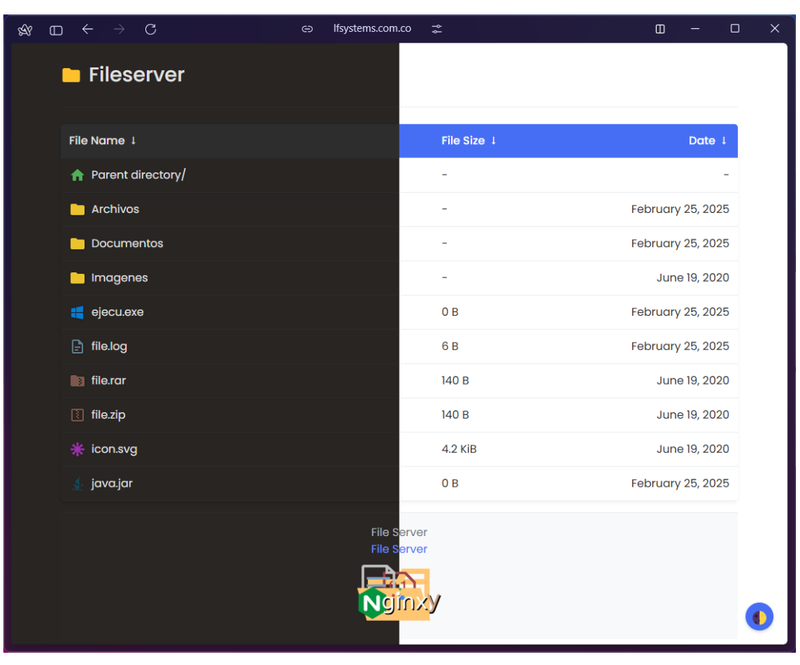Viewport: 800px width, 665px height.
Task: Click the Nginxy logo image
Action: pos(399,592)
